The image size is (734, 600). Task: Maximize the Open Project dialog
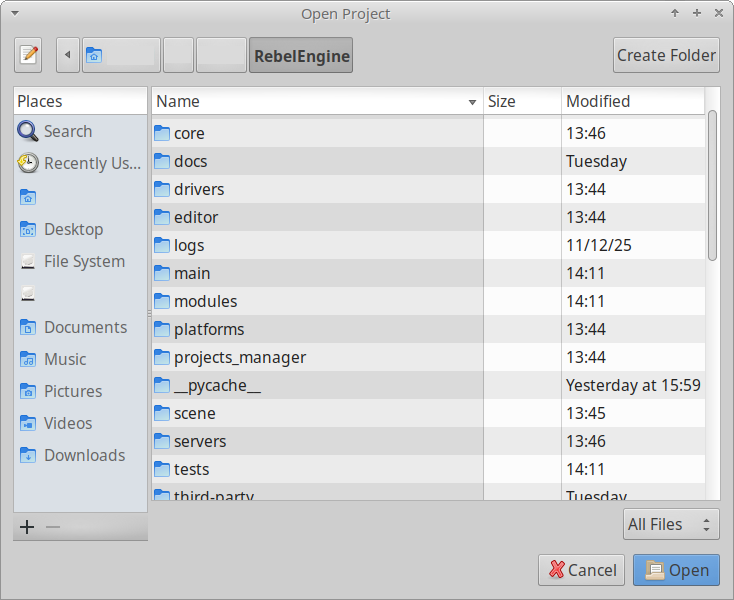point(697,13)
